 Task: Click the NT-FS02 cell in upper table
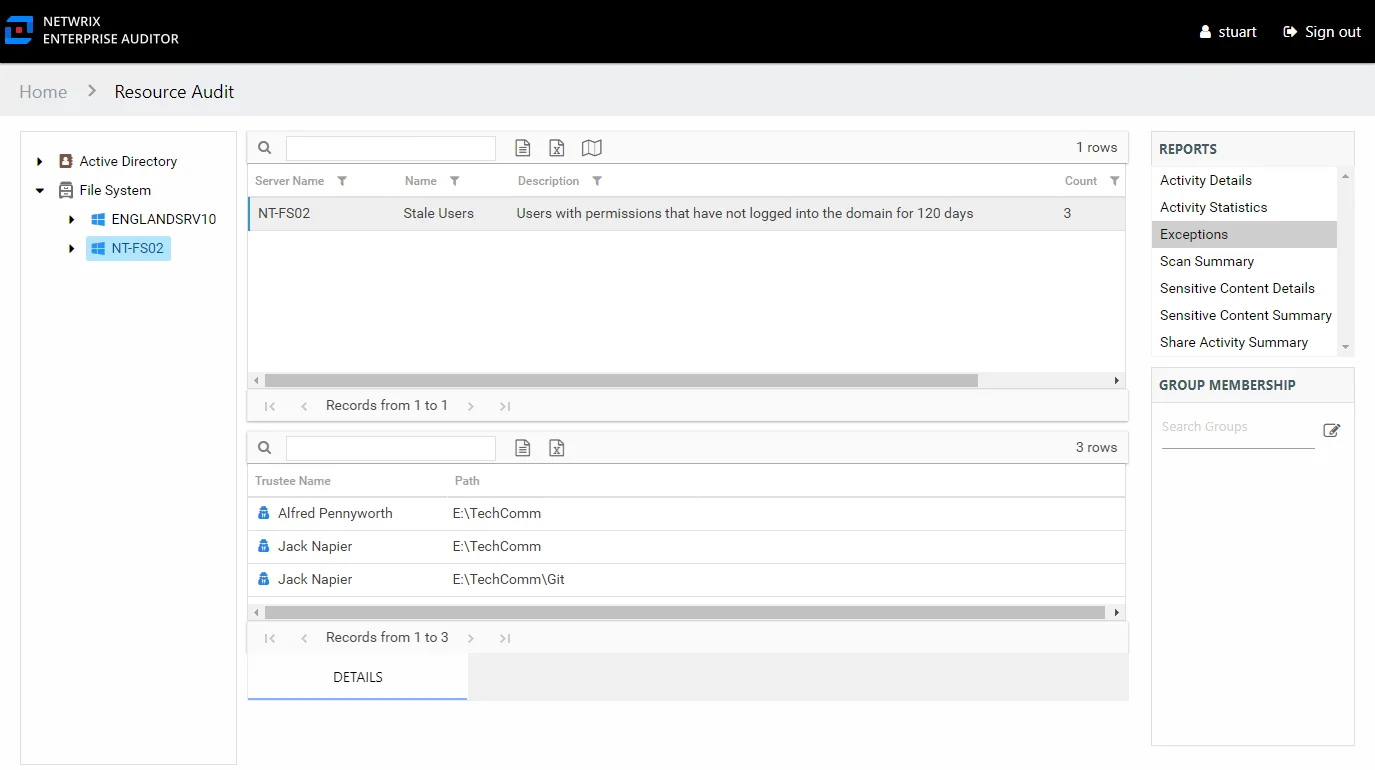coord(284,213)
